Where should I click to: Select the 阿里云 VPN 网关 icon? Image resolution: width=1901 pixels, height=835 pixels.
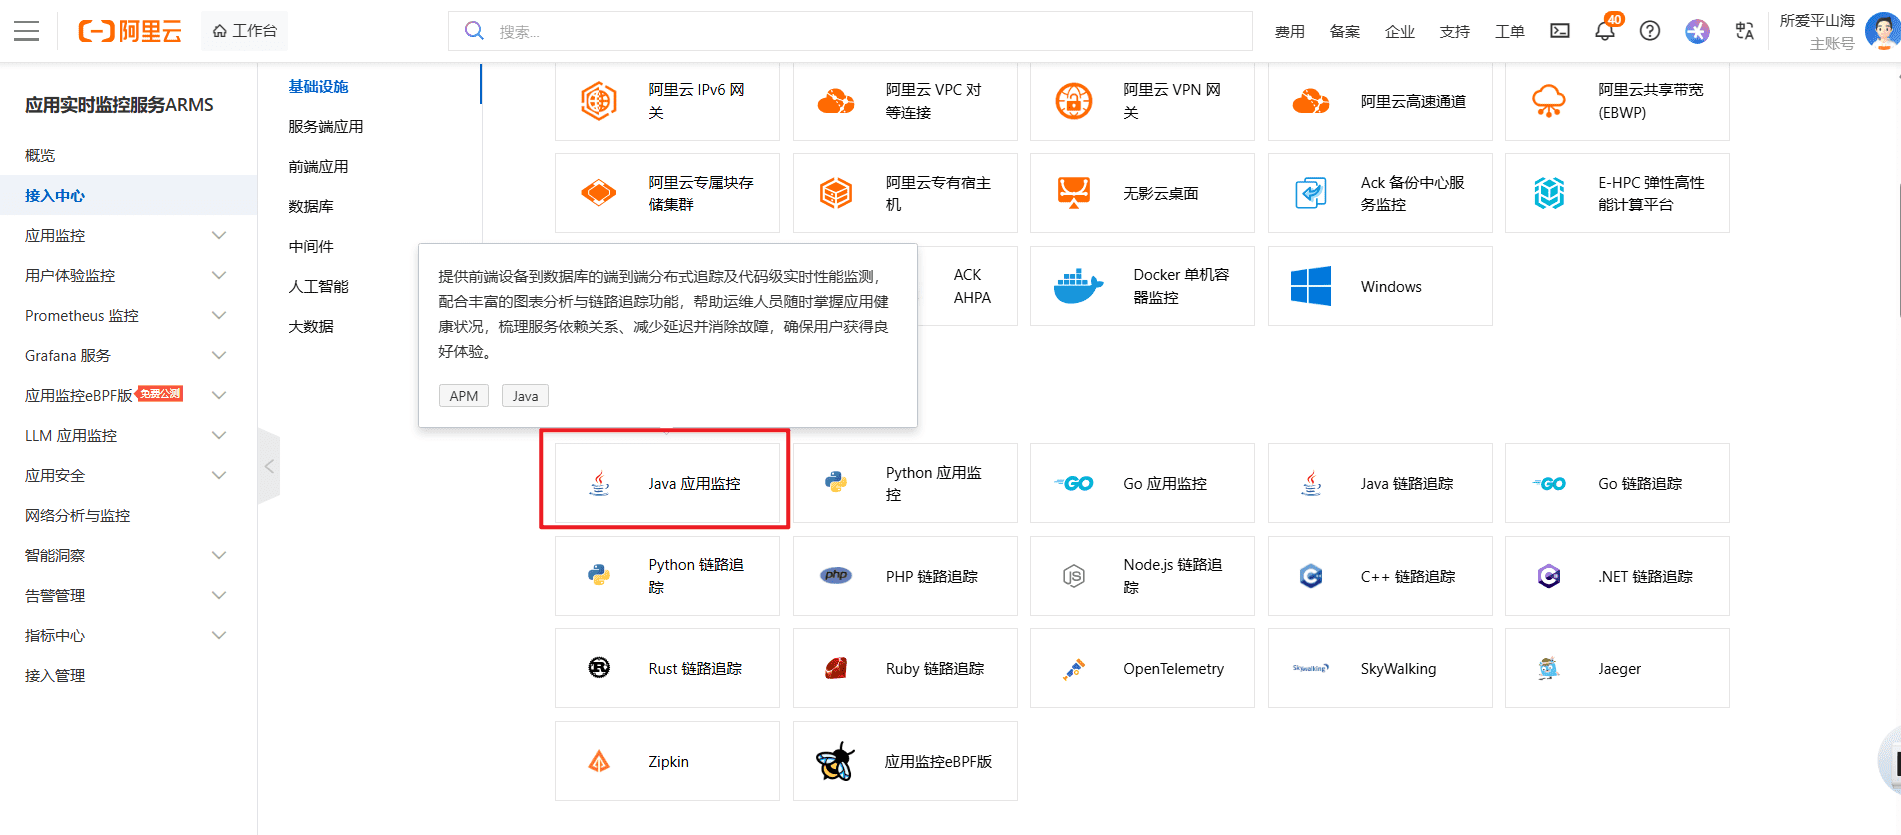pyautogui.click(x=1074, y=101)
